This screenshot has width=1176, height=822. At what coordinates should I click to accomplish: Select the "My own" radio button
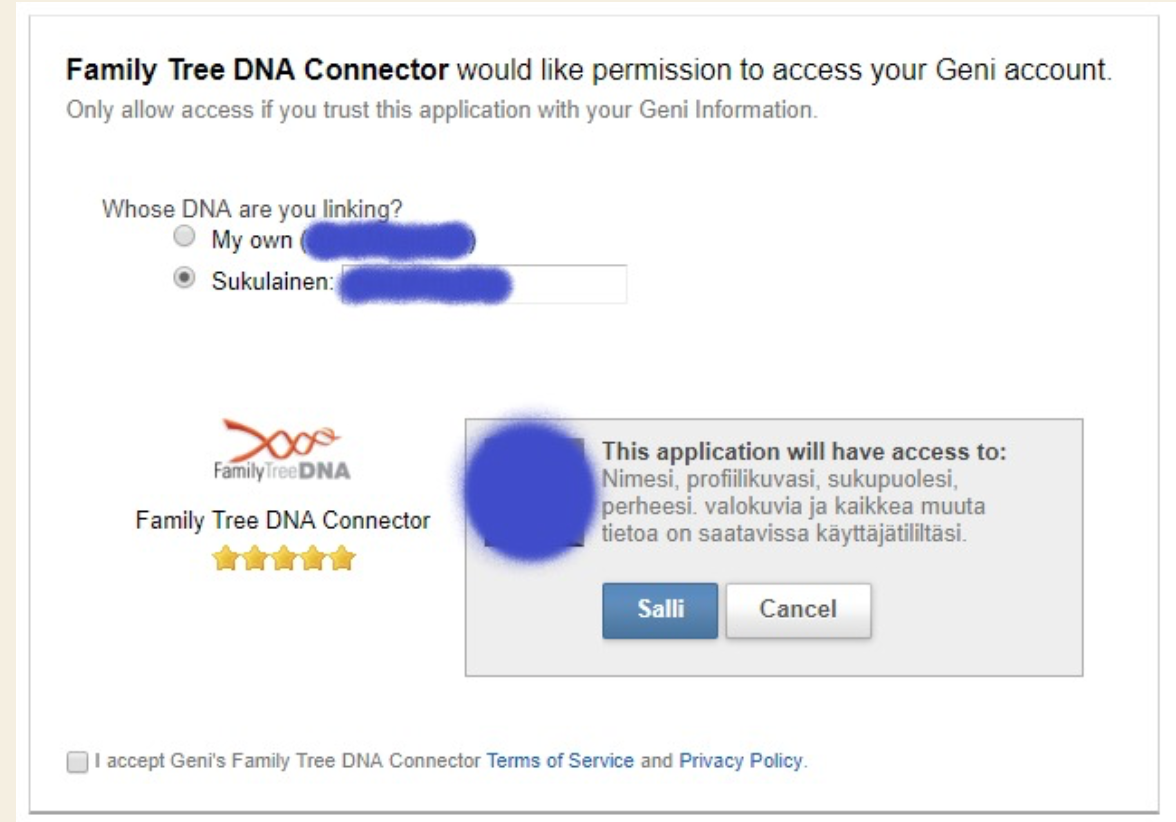[x=182, y=238]
